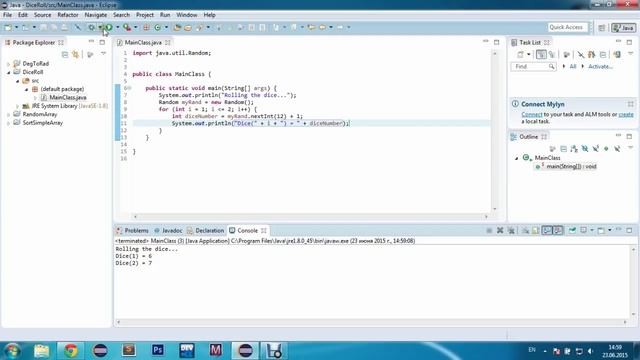The width and height of the screenshot is (640, 360).
Task: Open Chrome from the Windows taskbar
Action: 70,350
